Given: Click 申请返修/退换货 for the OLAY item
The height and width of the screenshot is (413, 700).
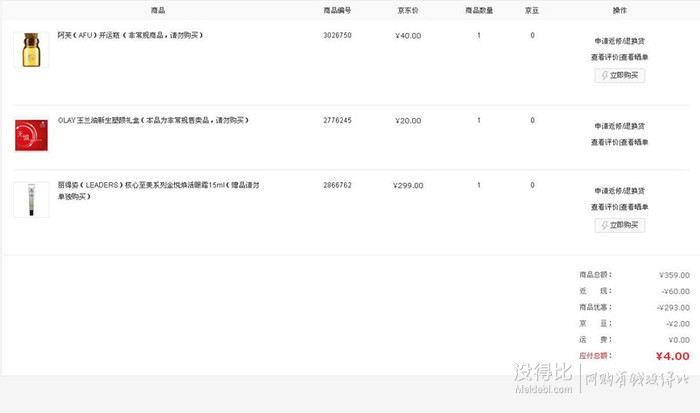Looking at the screenshot, I should coord(619,126).
